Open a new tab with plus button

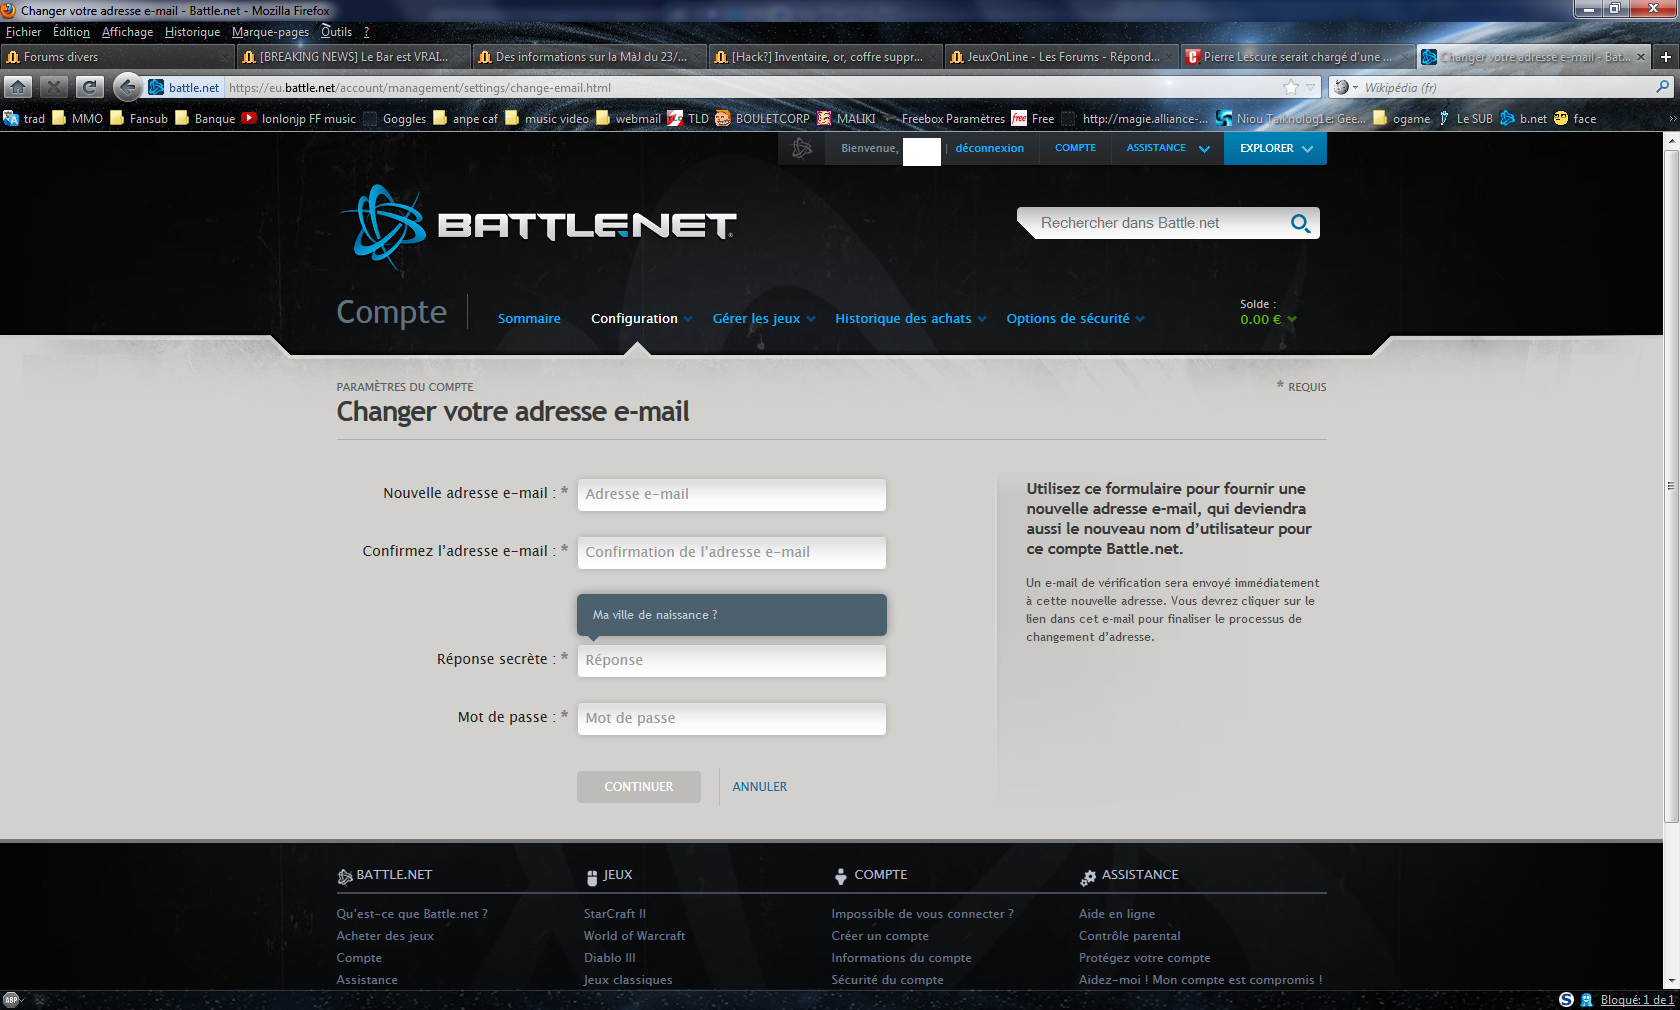tap(1666, 57)
